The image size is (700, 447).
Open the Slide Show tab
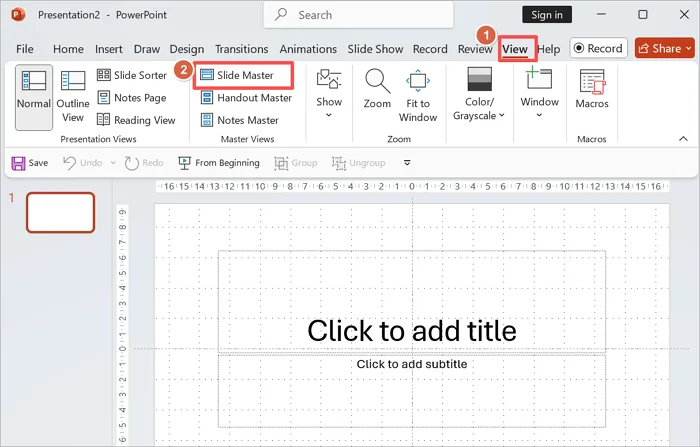point(375,49)
